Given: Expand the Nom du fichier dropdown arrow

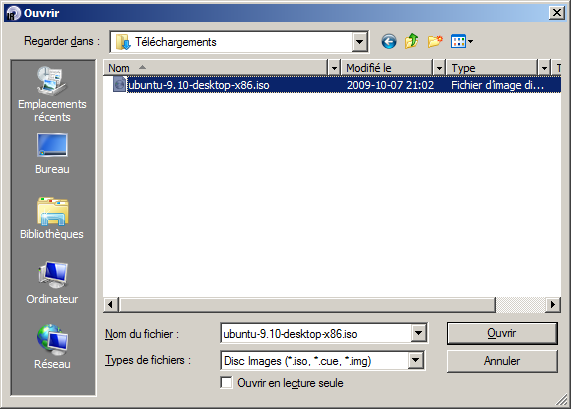Looking at the screenshot, I should 418,333.
